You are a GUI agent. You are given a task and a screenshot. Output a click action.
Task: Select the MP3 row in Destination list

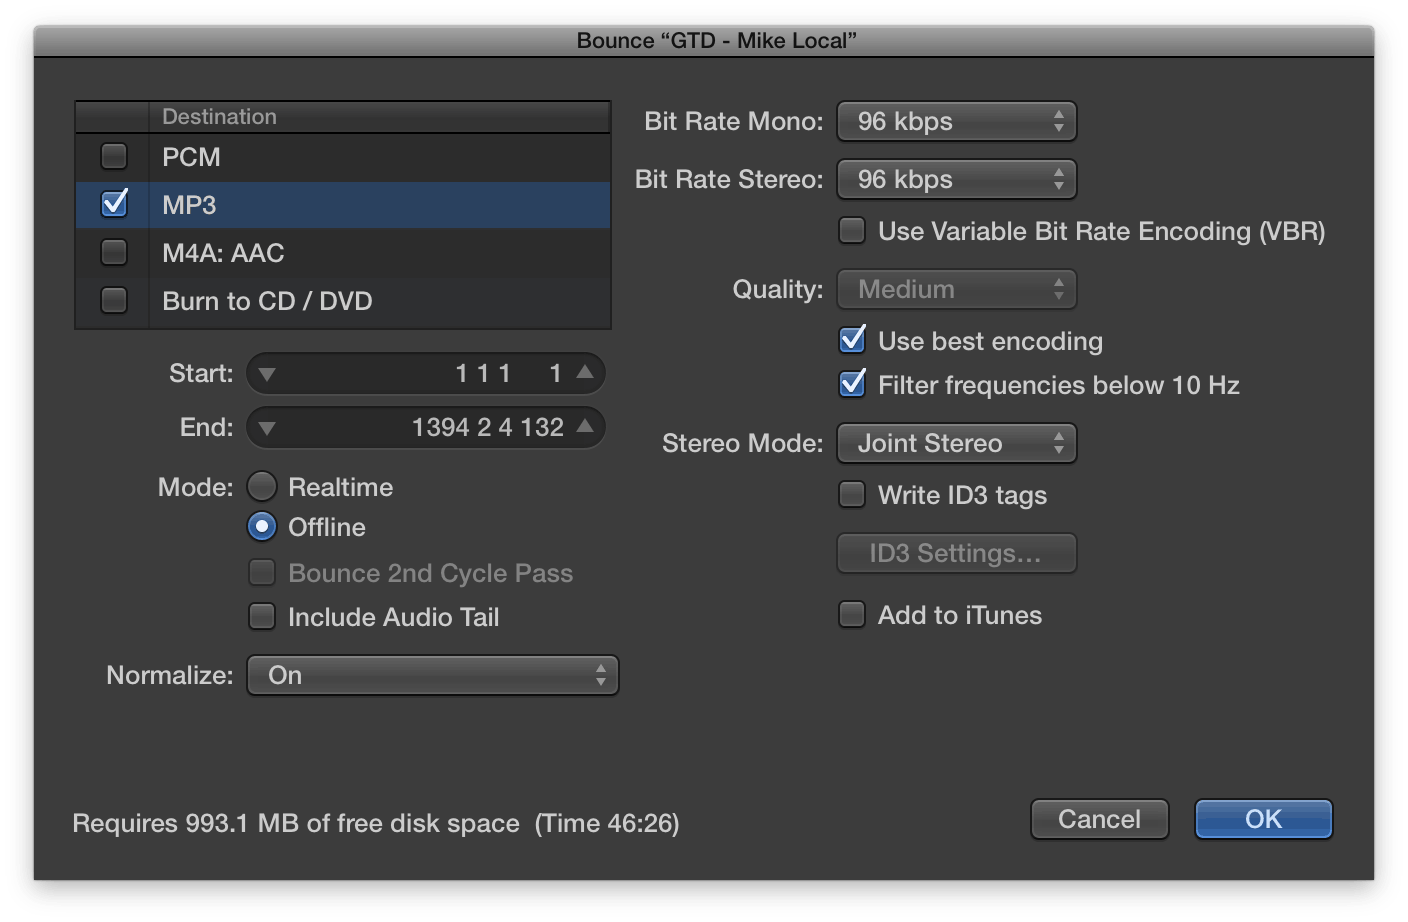pyautogui.click(x=343, y=205)
